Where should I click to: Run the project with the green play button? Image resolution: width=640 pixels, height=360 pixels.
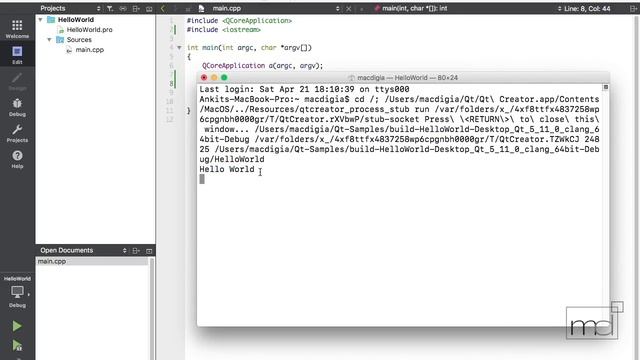pyautogui.click(x=17, y=326)
